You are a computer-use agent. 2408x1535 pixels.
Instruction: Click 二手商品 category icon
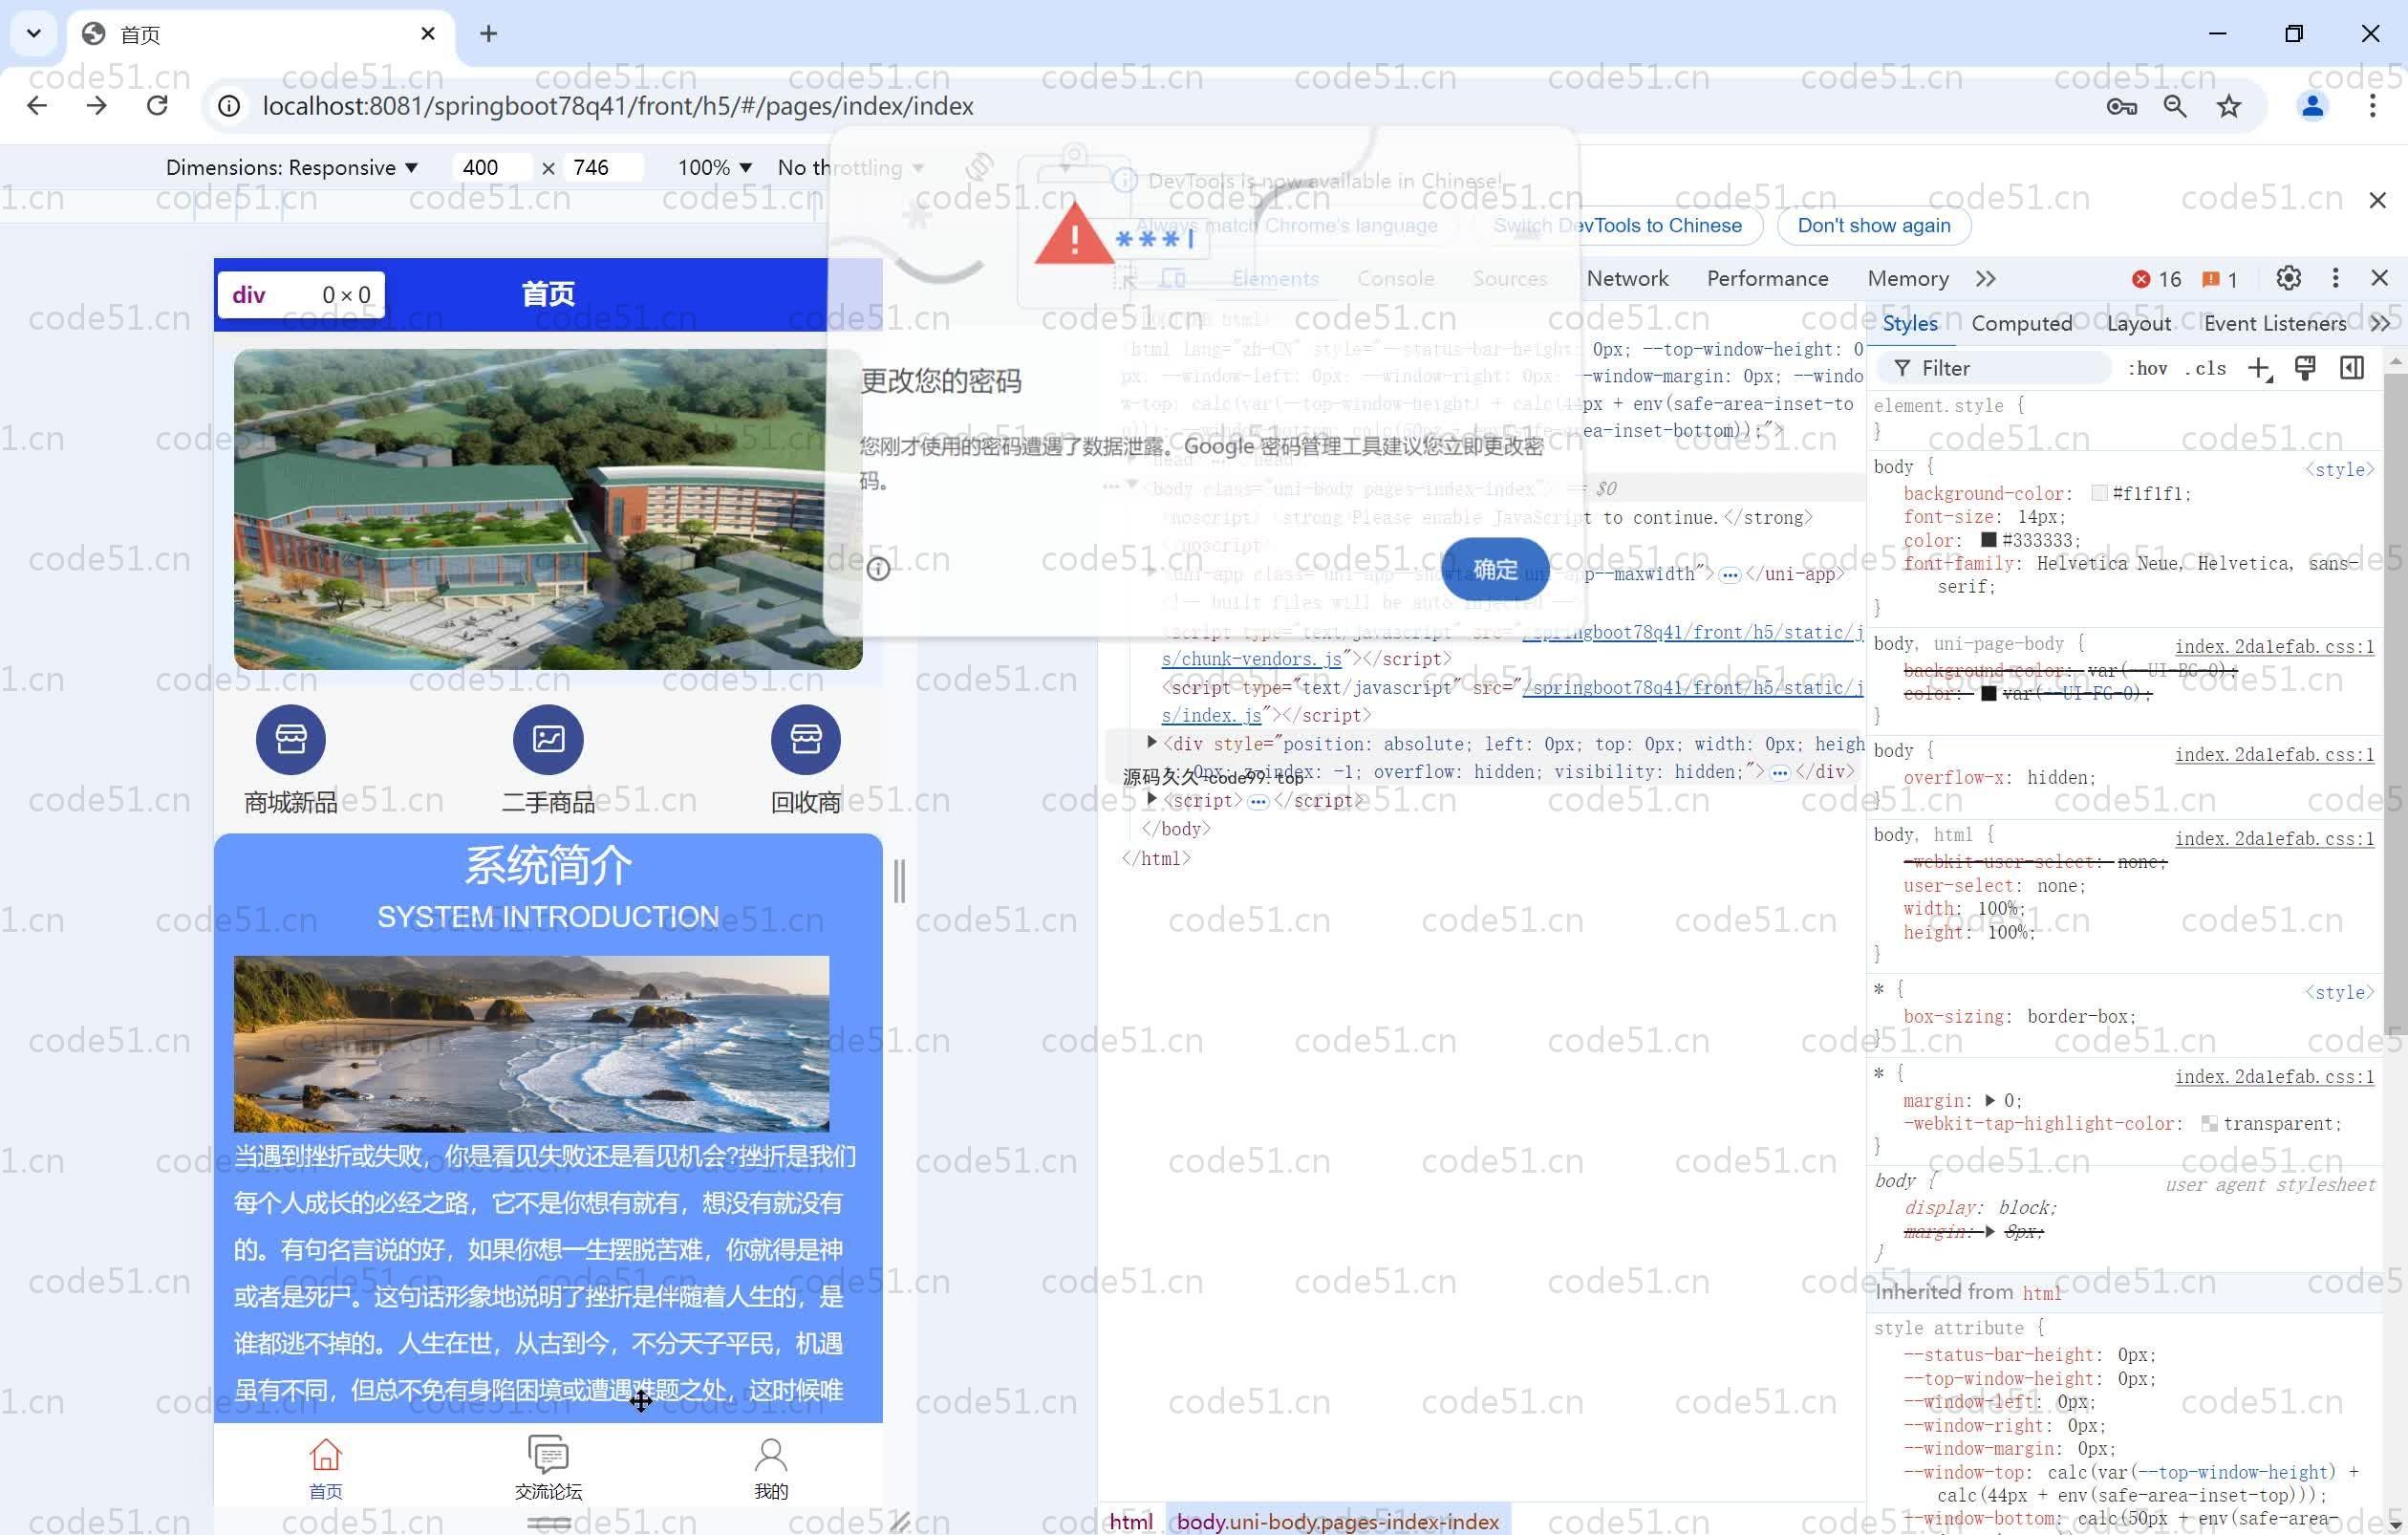pos(548,739)
